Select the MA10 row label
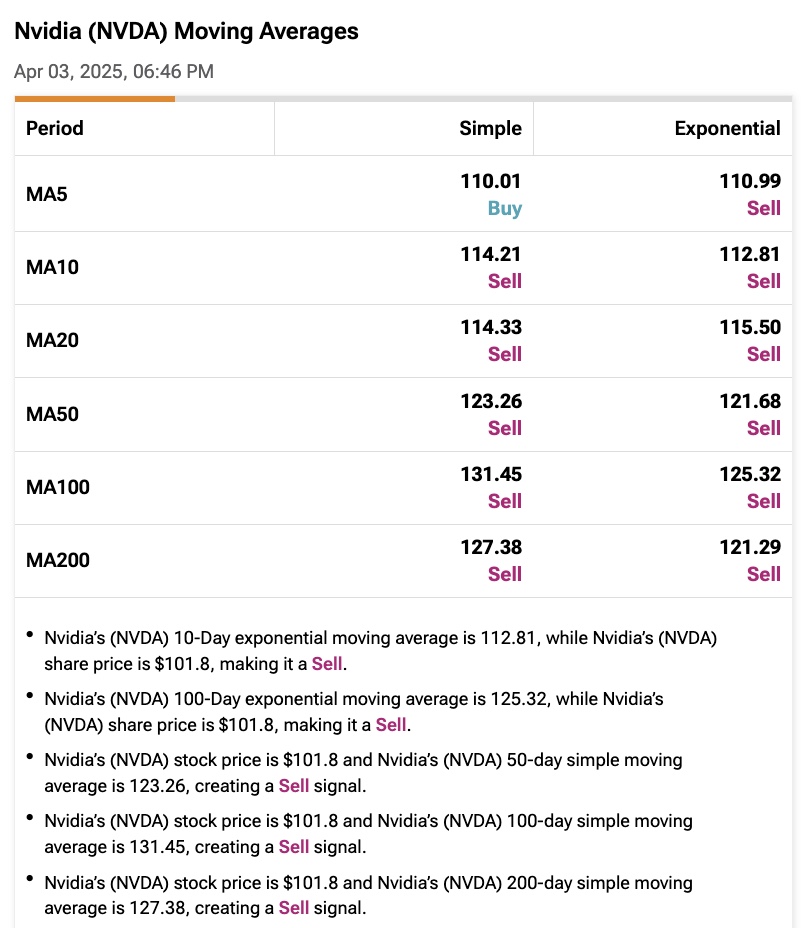Screen dimensions: 808x928 pyautogui.click(x=52, y=267)
